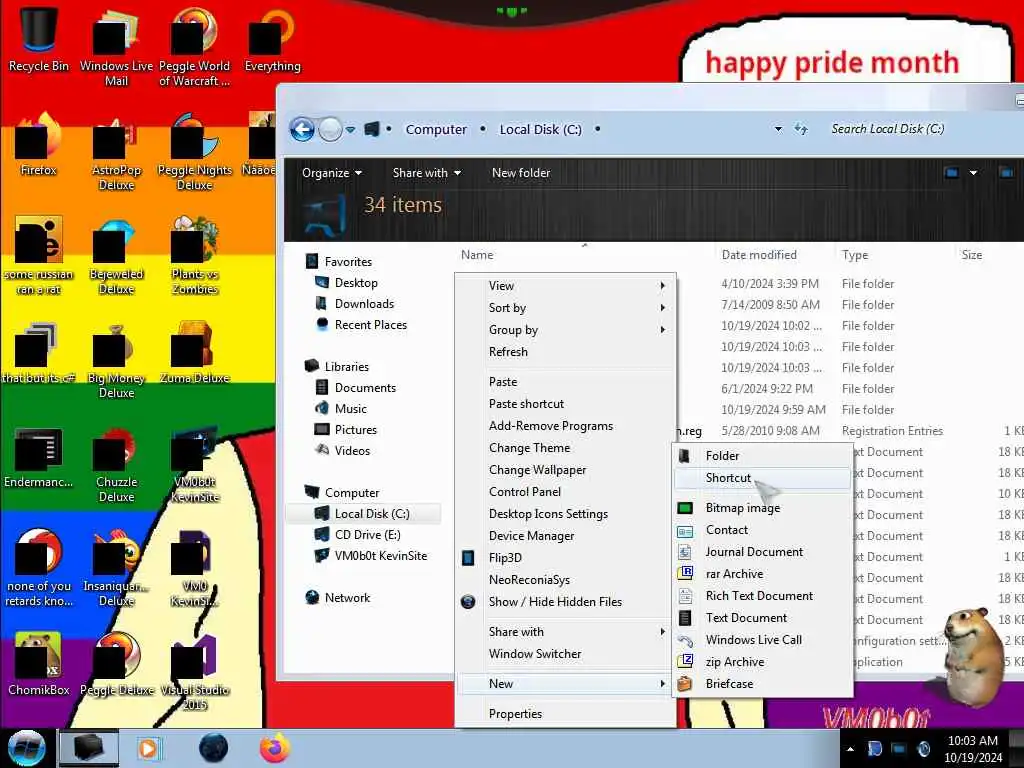Open the Bejeweled Deluxe desktop icon
Viewport: 1024px width, 768px height.
tap(116, 256)
